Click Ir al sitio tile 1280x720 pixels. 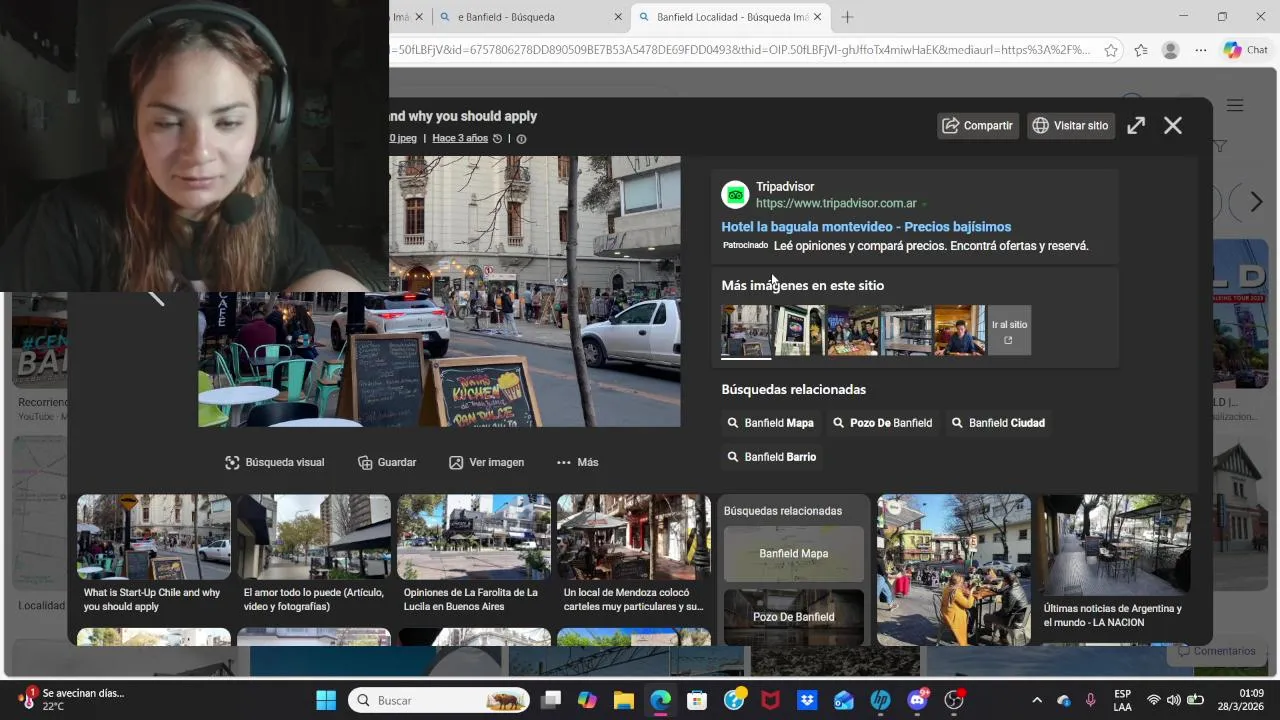point(1009,331)
